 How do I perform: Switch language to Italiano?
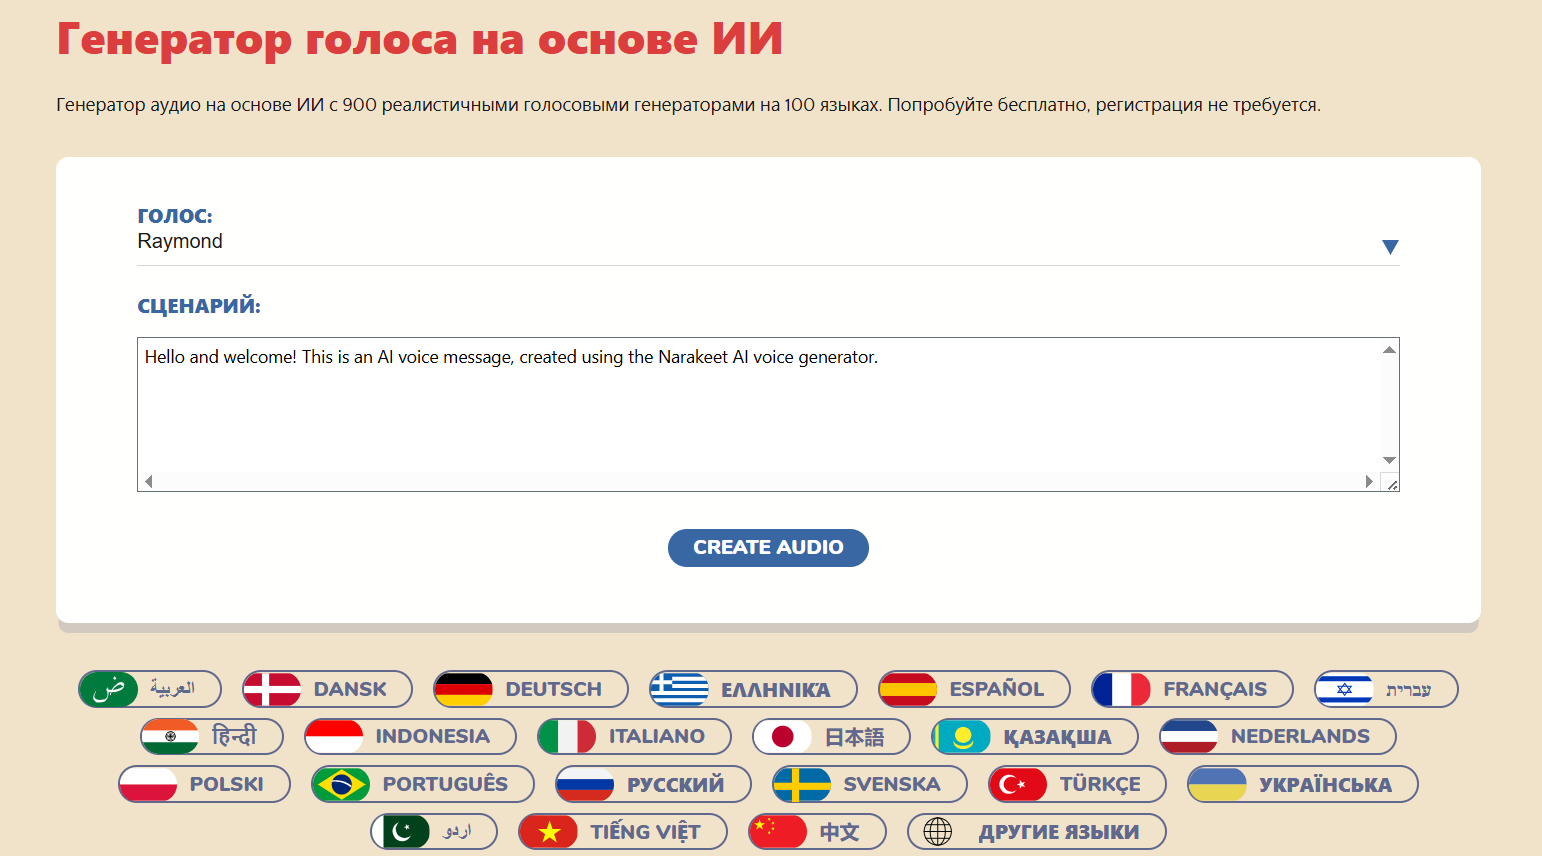[634, 737]
